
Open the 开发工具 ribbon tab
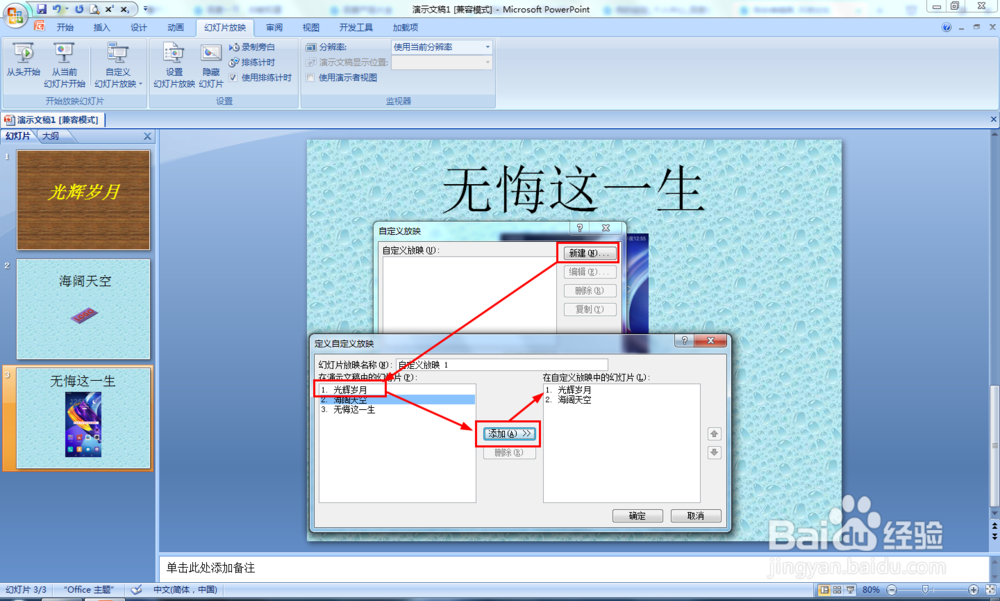tap(356, 27)
